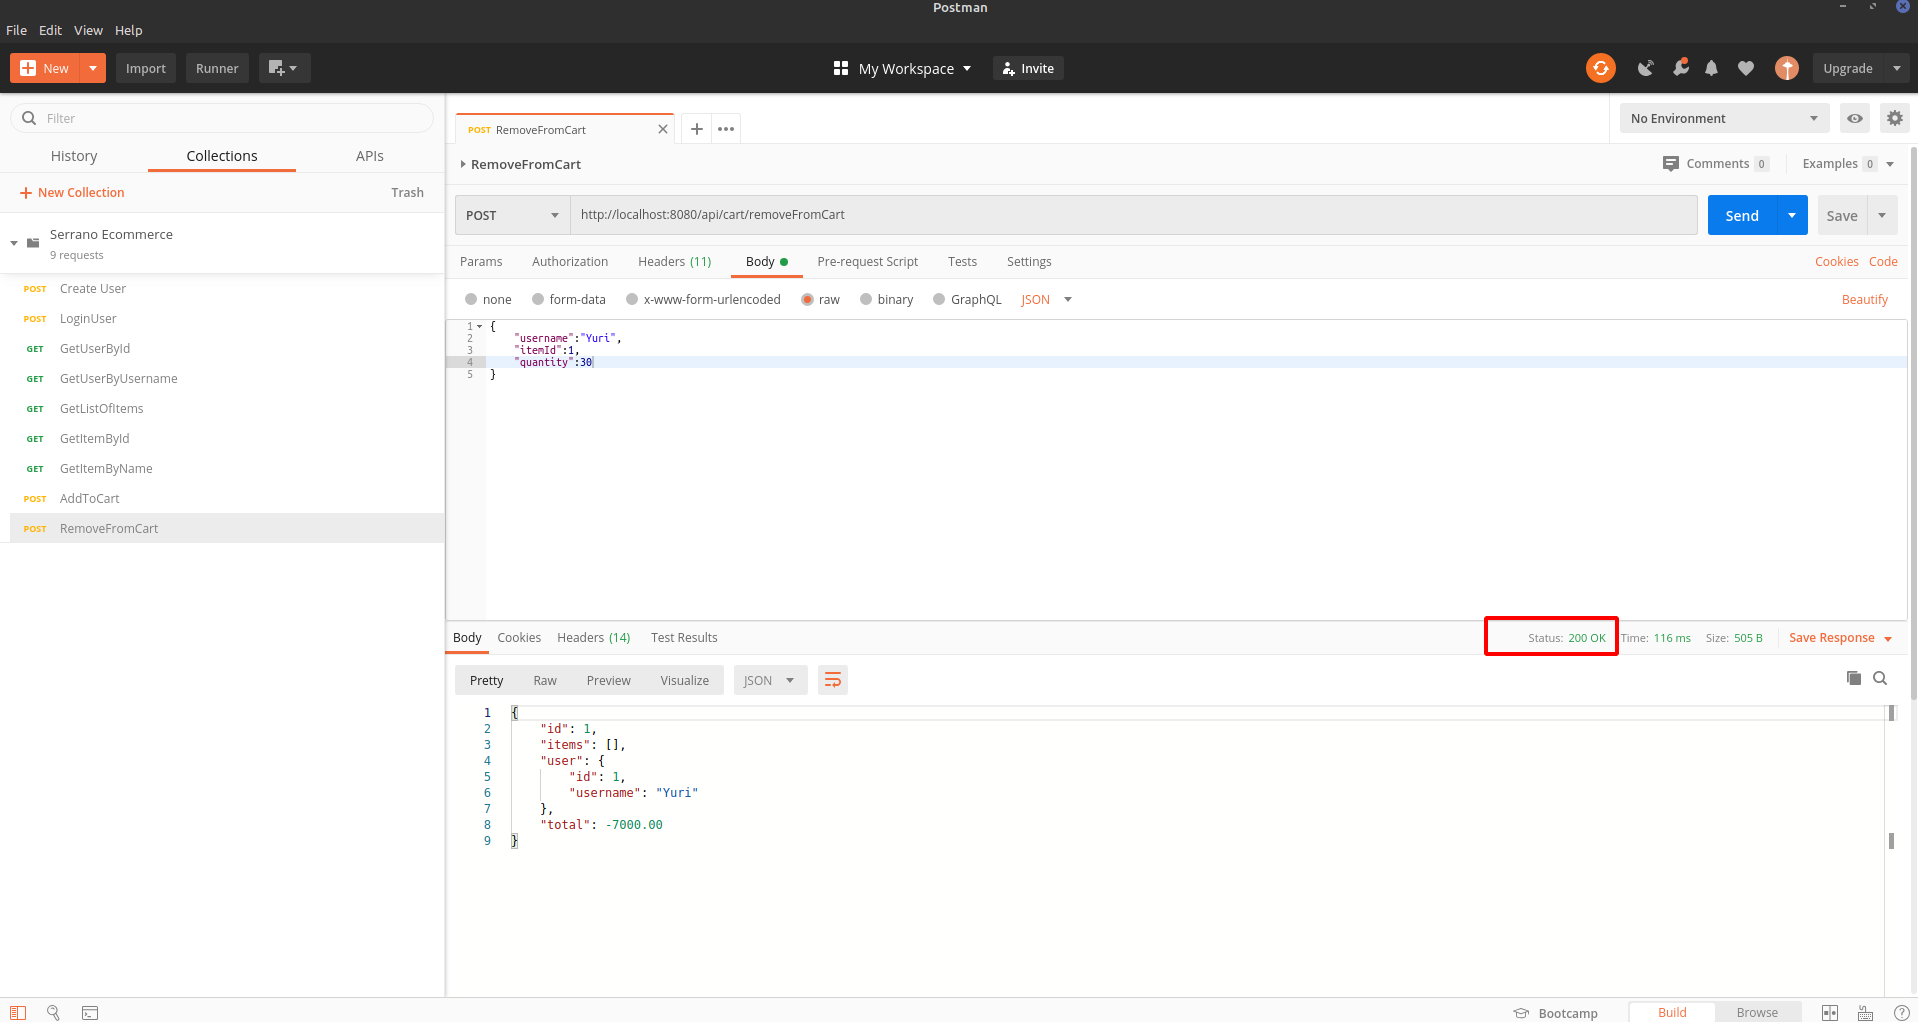Viewport: 1918px width, 1022px height.
Task: Toggle response line wrapping icon
Action: (833, 680)
